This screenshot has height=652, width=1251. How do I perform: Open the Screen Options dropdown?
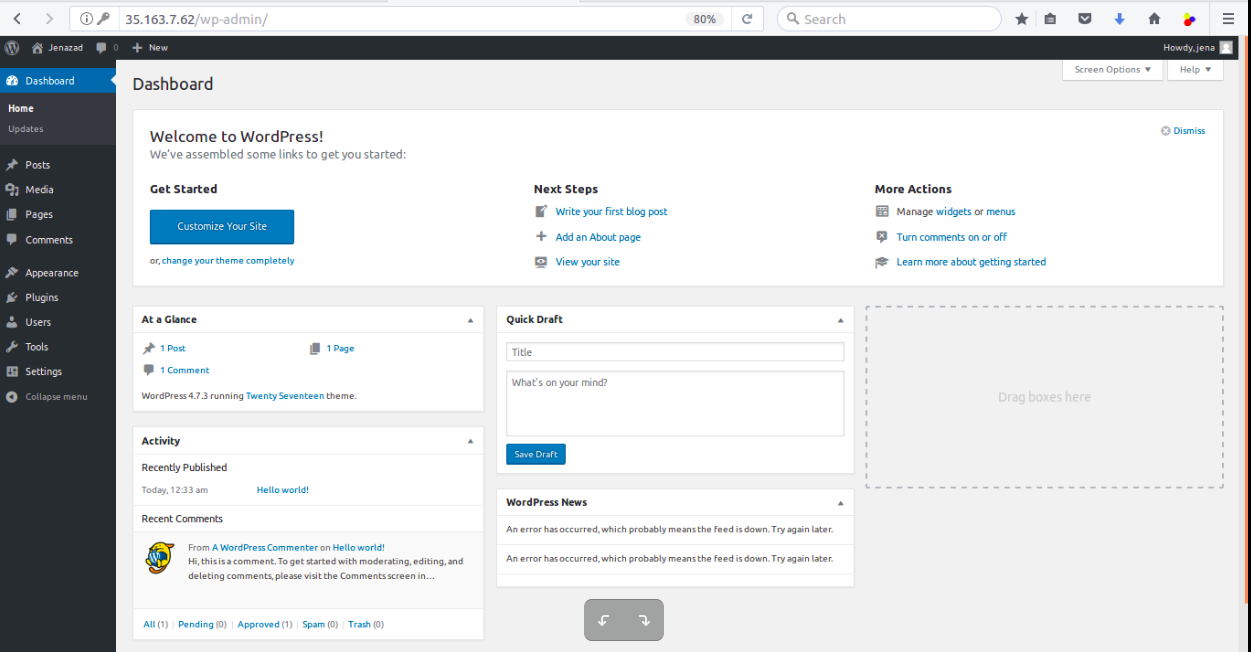1112,69
